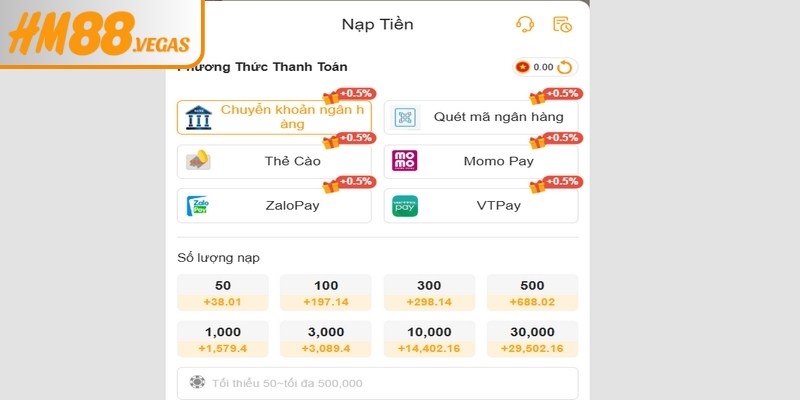Choose Thẻ Cào payment method
Viewport: 800px width, 400px height.
tap(274, 161)
